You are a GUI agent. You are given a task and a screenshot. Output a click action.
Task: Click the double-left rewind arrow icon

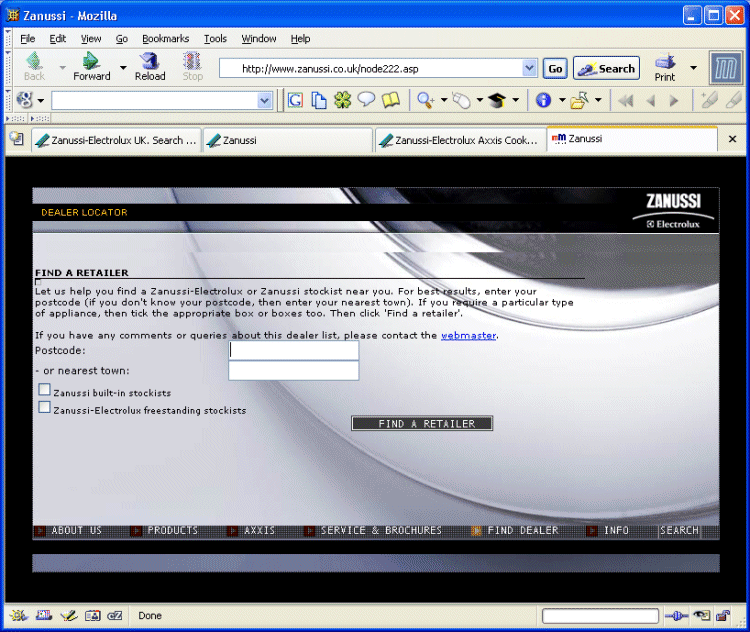click(x=626, y=100)
